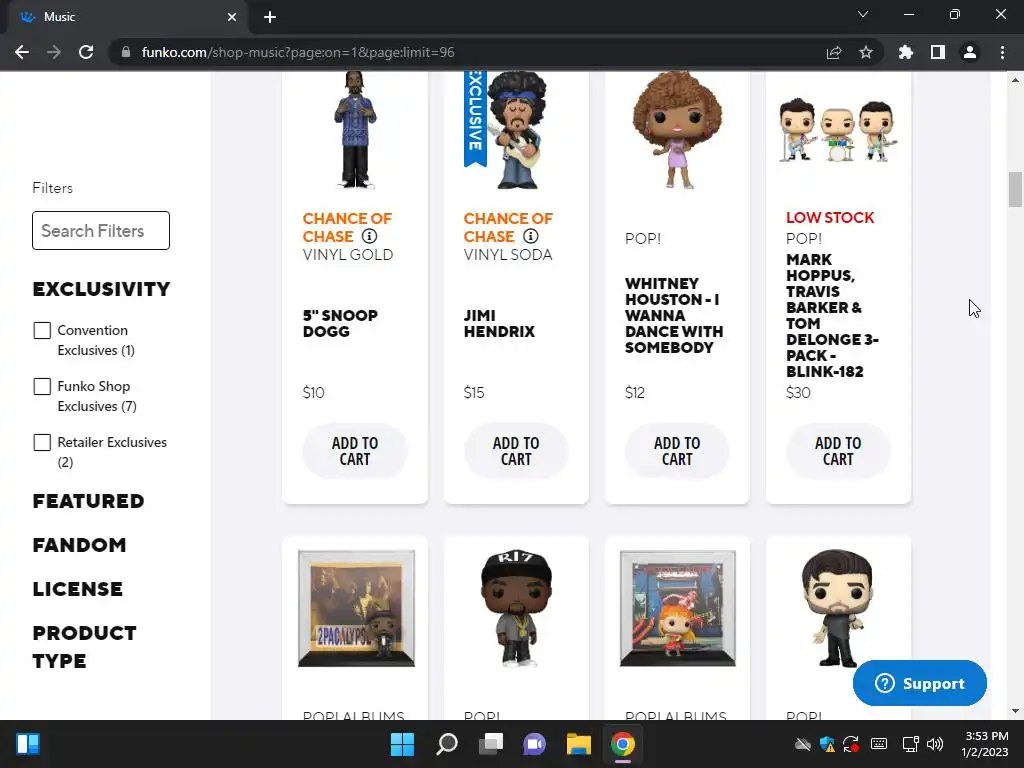Select the Music browser tab
Screen dimensions: 1024x768
(127, 17)
